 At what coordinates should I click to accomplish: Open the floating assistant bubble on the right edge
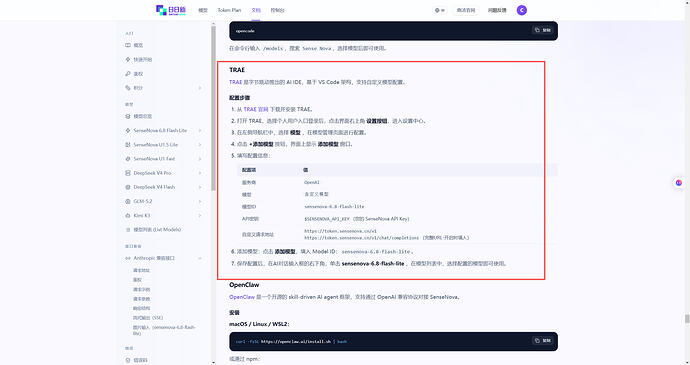679,183
